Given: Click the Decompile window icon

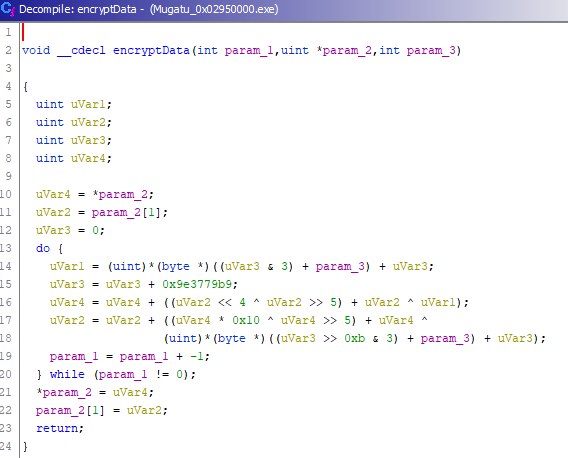Looking at the screenshot, I should pos(8,9).
